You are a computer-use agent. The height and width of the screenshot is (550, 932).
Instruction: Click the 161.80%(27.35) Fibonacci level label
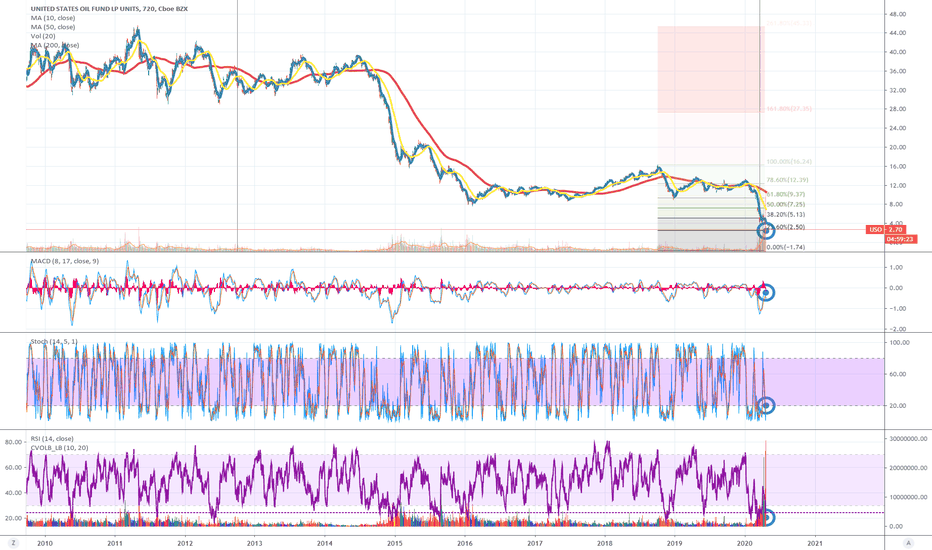click(789, 109)
